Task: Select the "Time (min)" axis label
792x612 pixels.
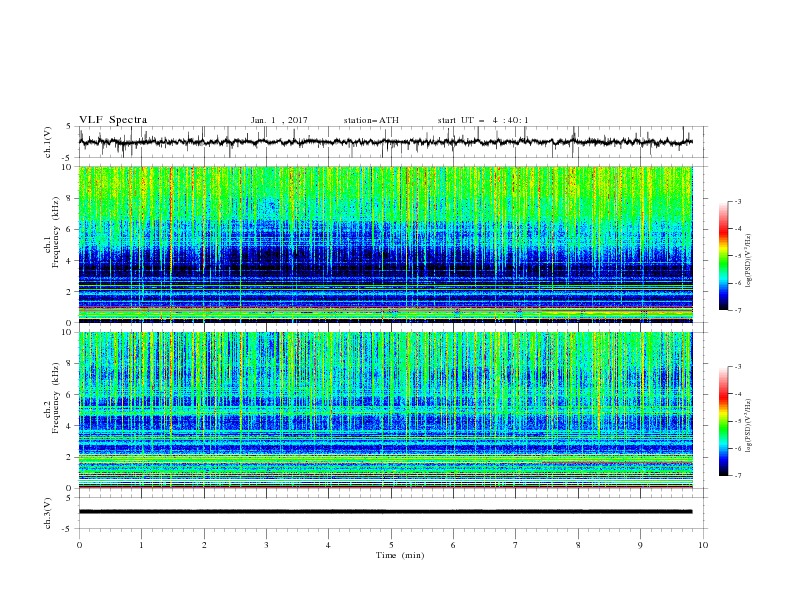Action: (400, 555)
